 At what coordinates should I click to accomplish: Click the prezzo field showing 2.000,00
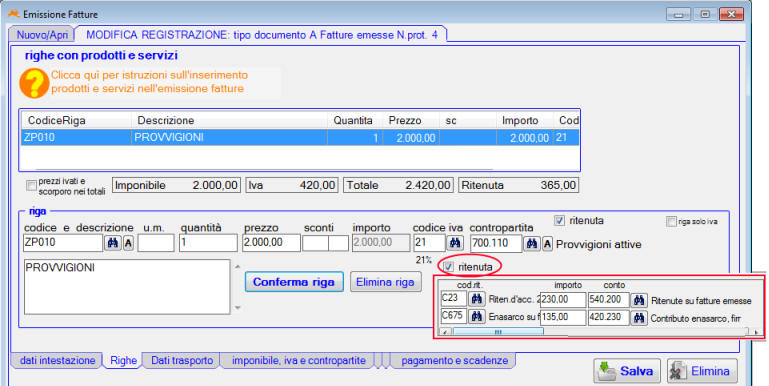point(271,243)
